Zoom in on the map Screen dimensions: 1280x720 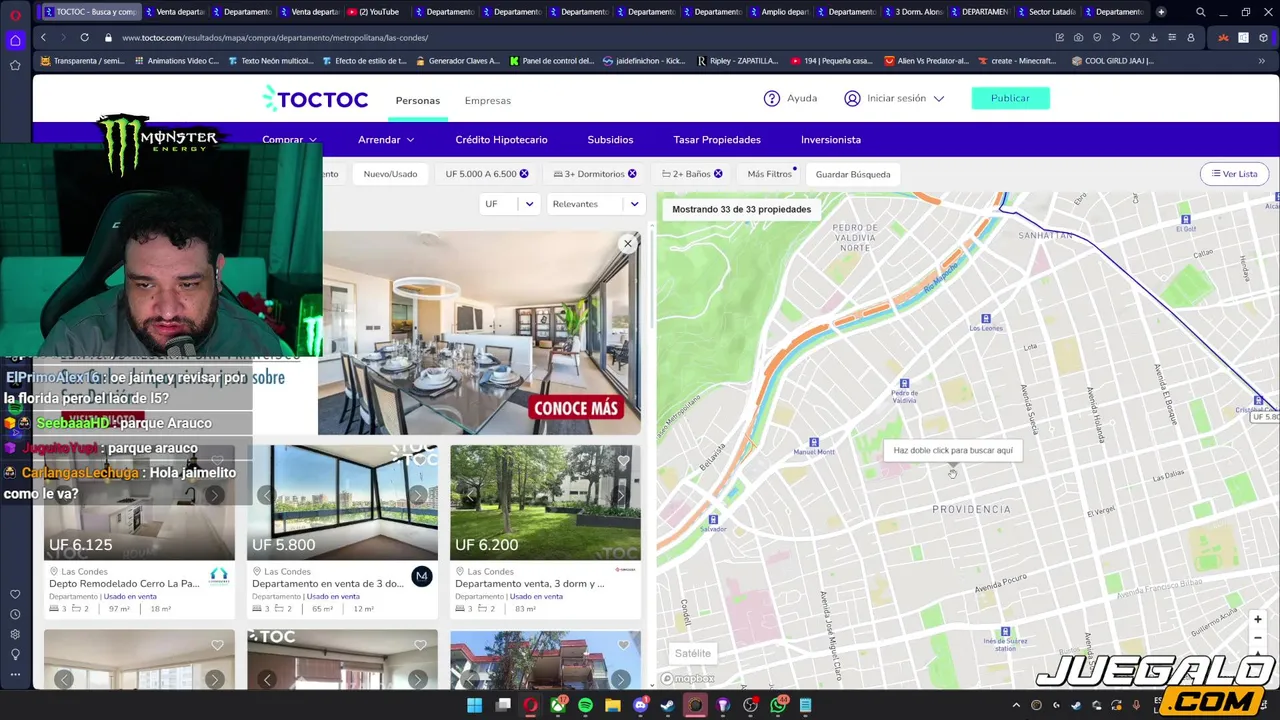pos(1257,620)
